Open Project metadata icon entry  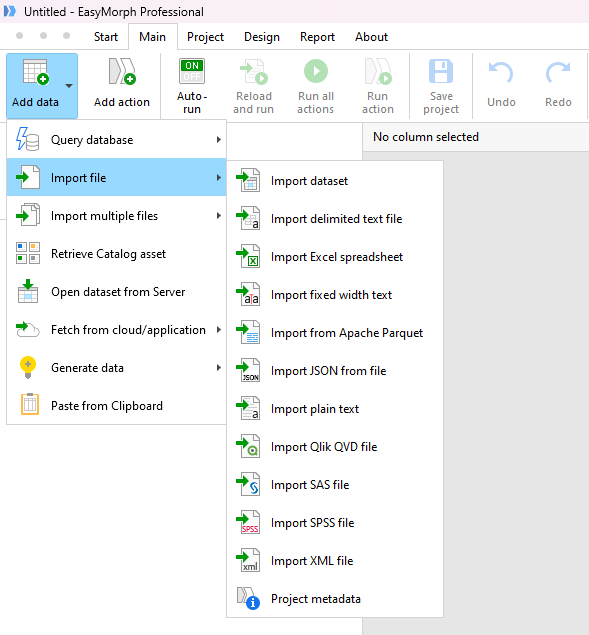click(x=248, y=598)
